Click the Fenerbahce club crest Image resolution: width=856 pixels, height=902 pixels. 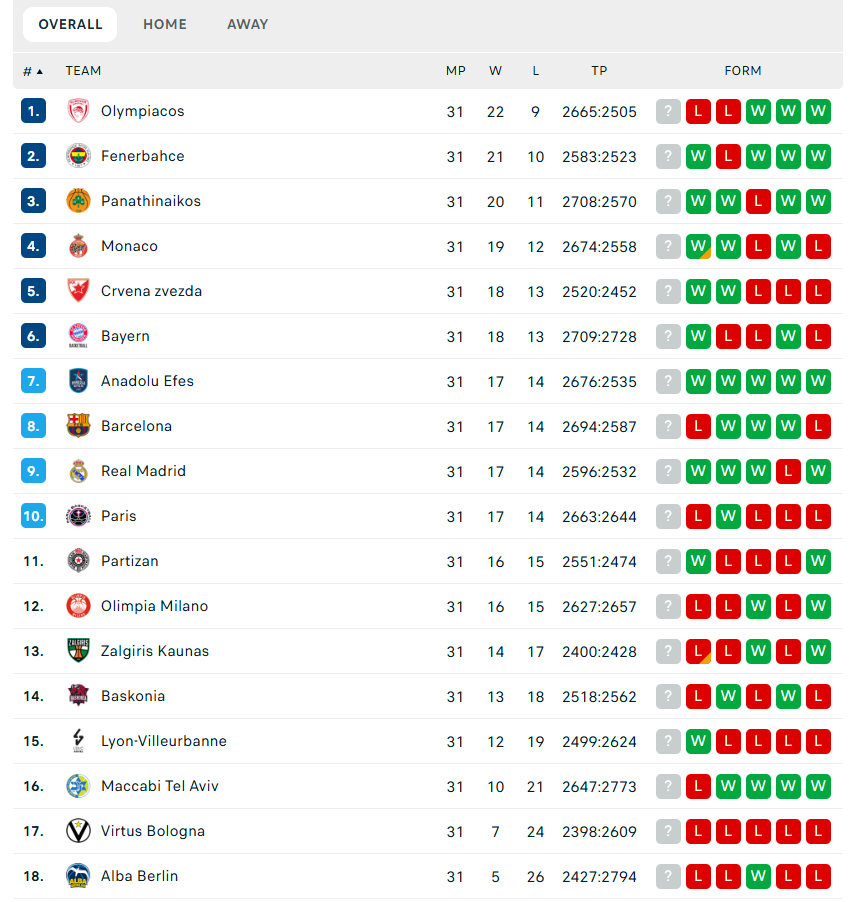[x=78, y=156]
